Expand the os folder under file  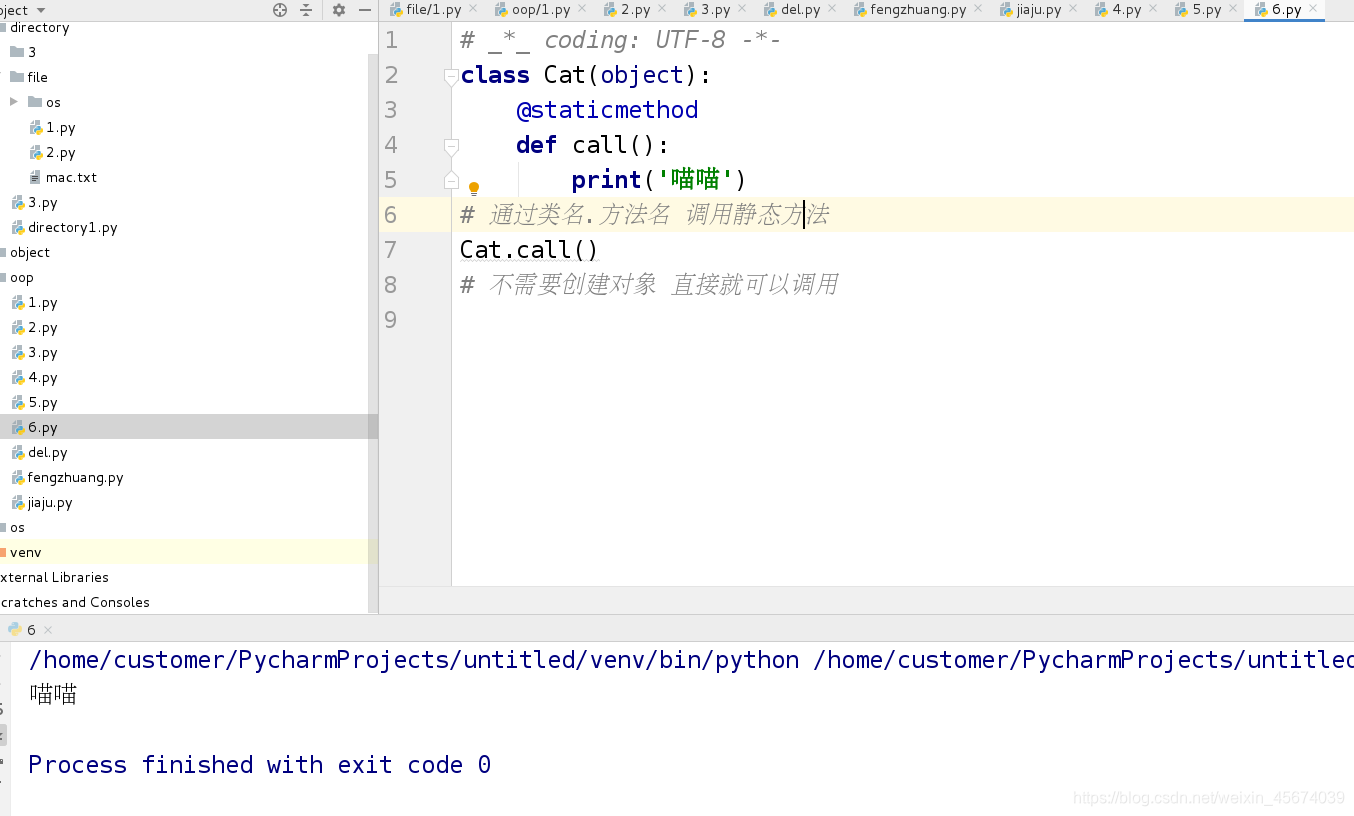click(x=14, y=102)
